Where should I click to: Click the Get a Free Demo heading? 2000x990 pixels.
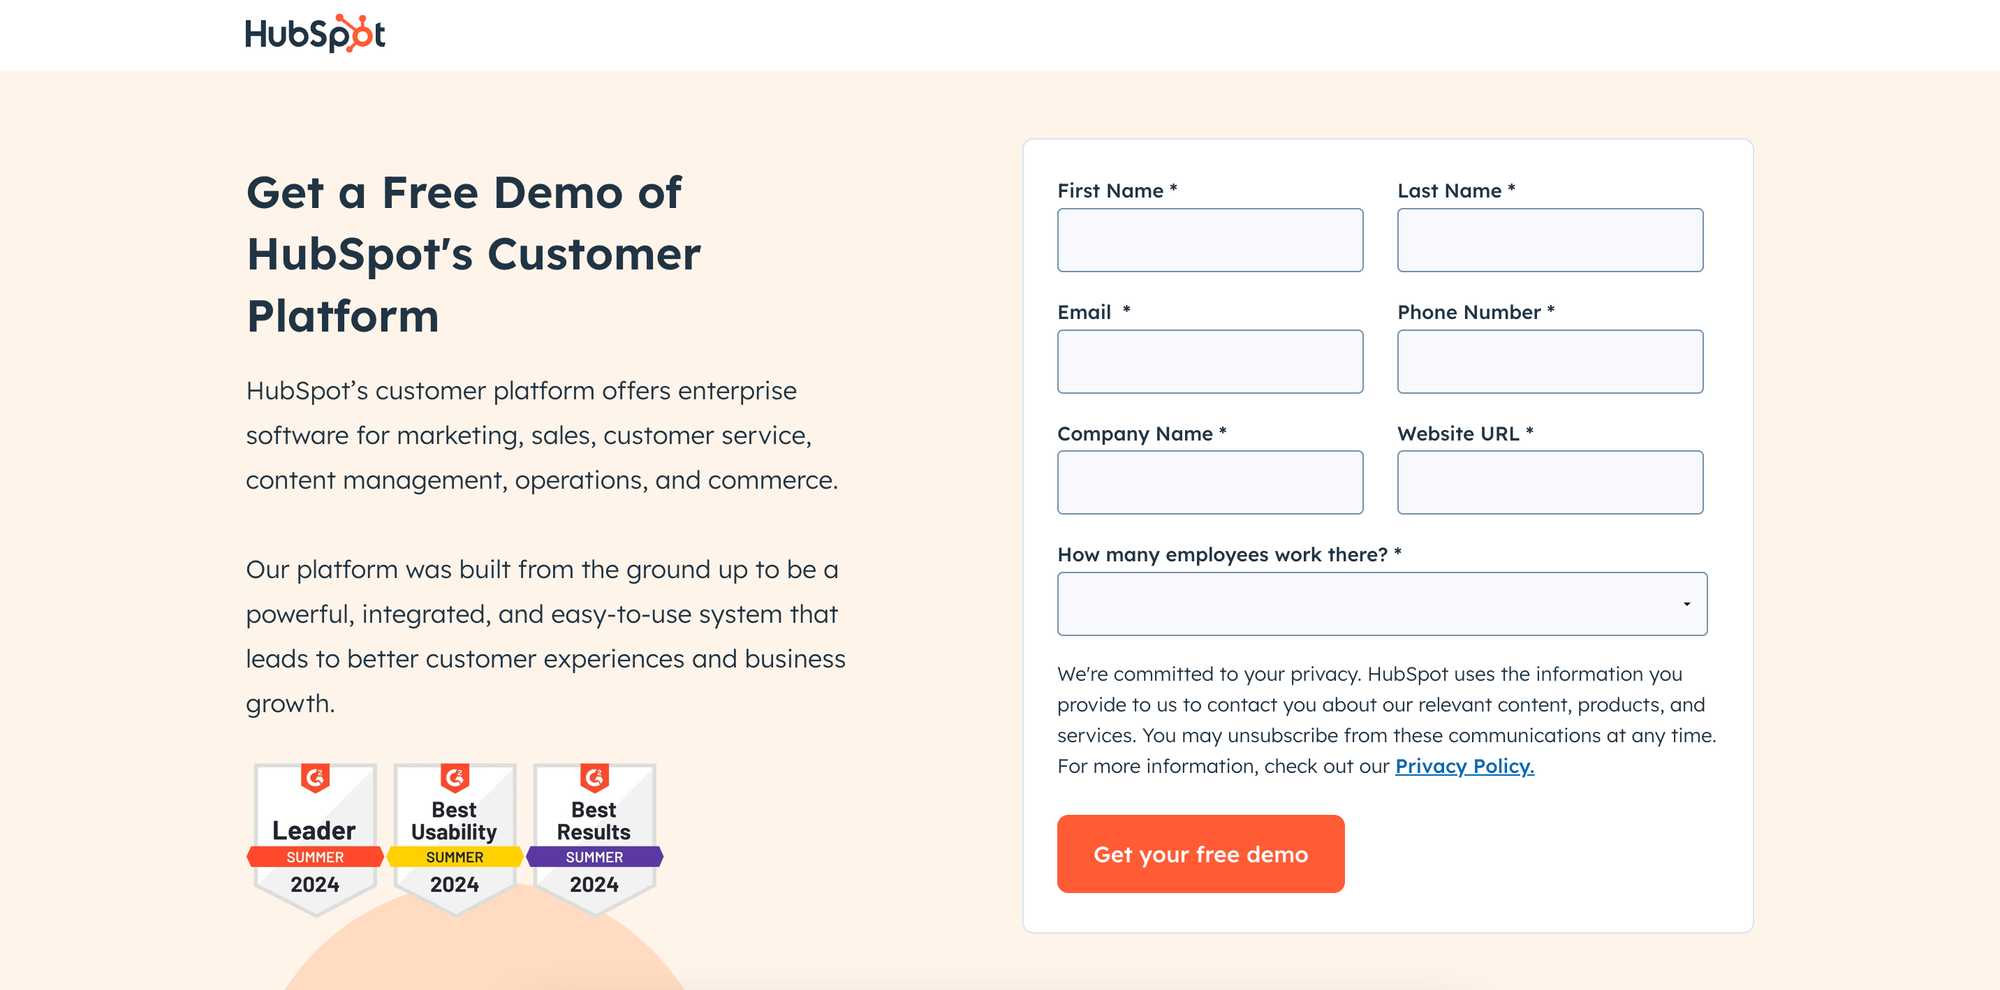[474, 255]
